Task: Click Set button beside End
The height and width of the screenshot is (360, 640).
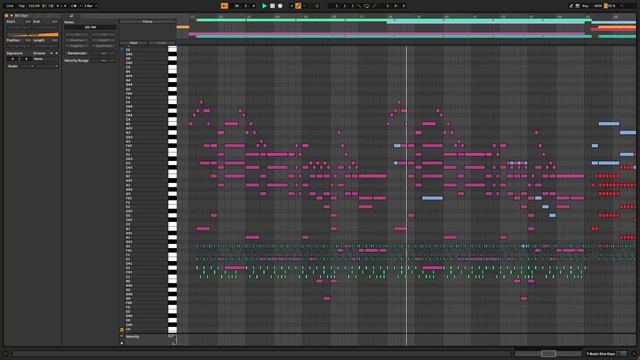Action: point(54,22)
